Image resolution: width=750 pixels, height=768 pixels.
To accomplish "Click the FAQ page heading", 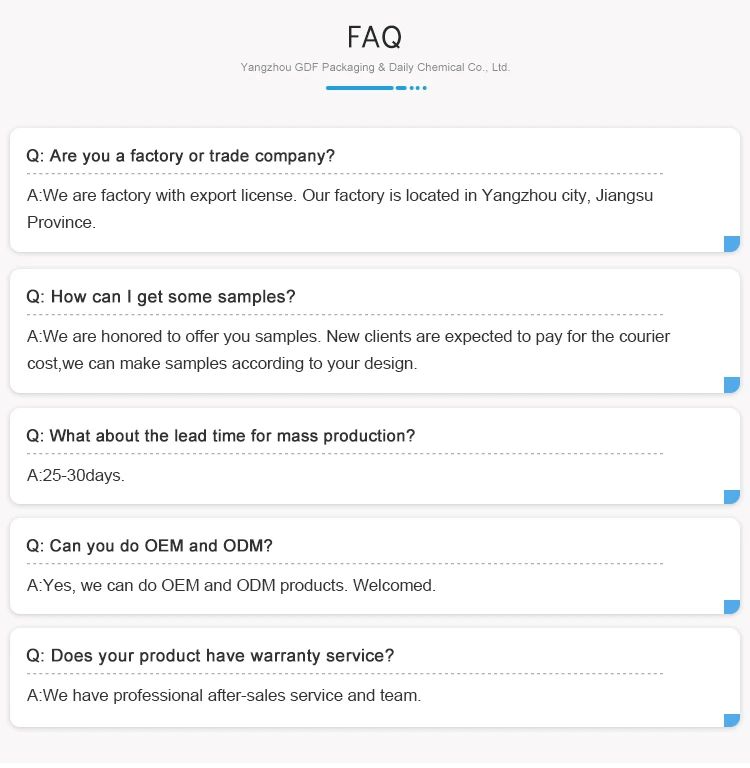I will click(x=375, y=38).
